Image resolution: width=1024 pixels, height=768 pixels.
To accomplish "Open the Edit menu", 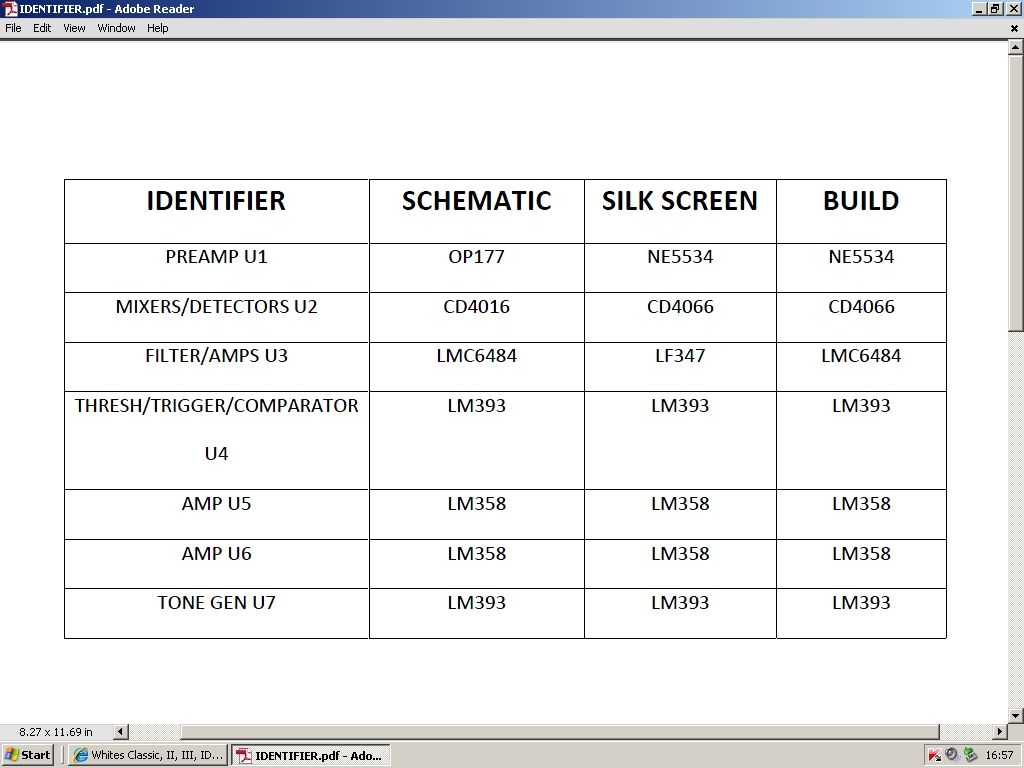I will click(x=42, y=28).
